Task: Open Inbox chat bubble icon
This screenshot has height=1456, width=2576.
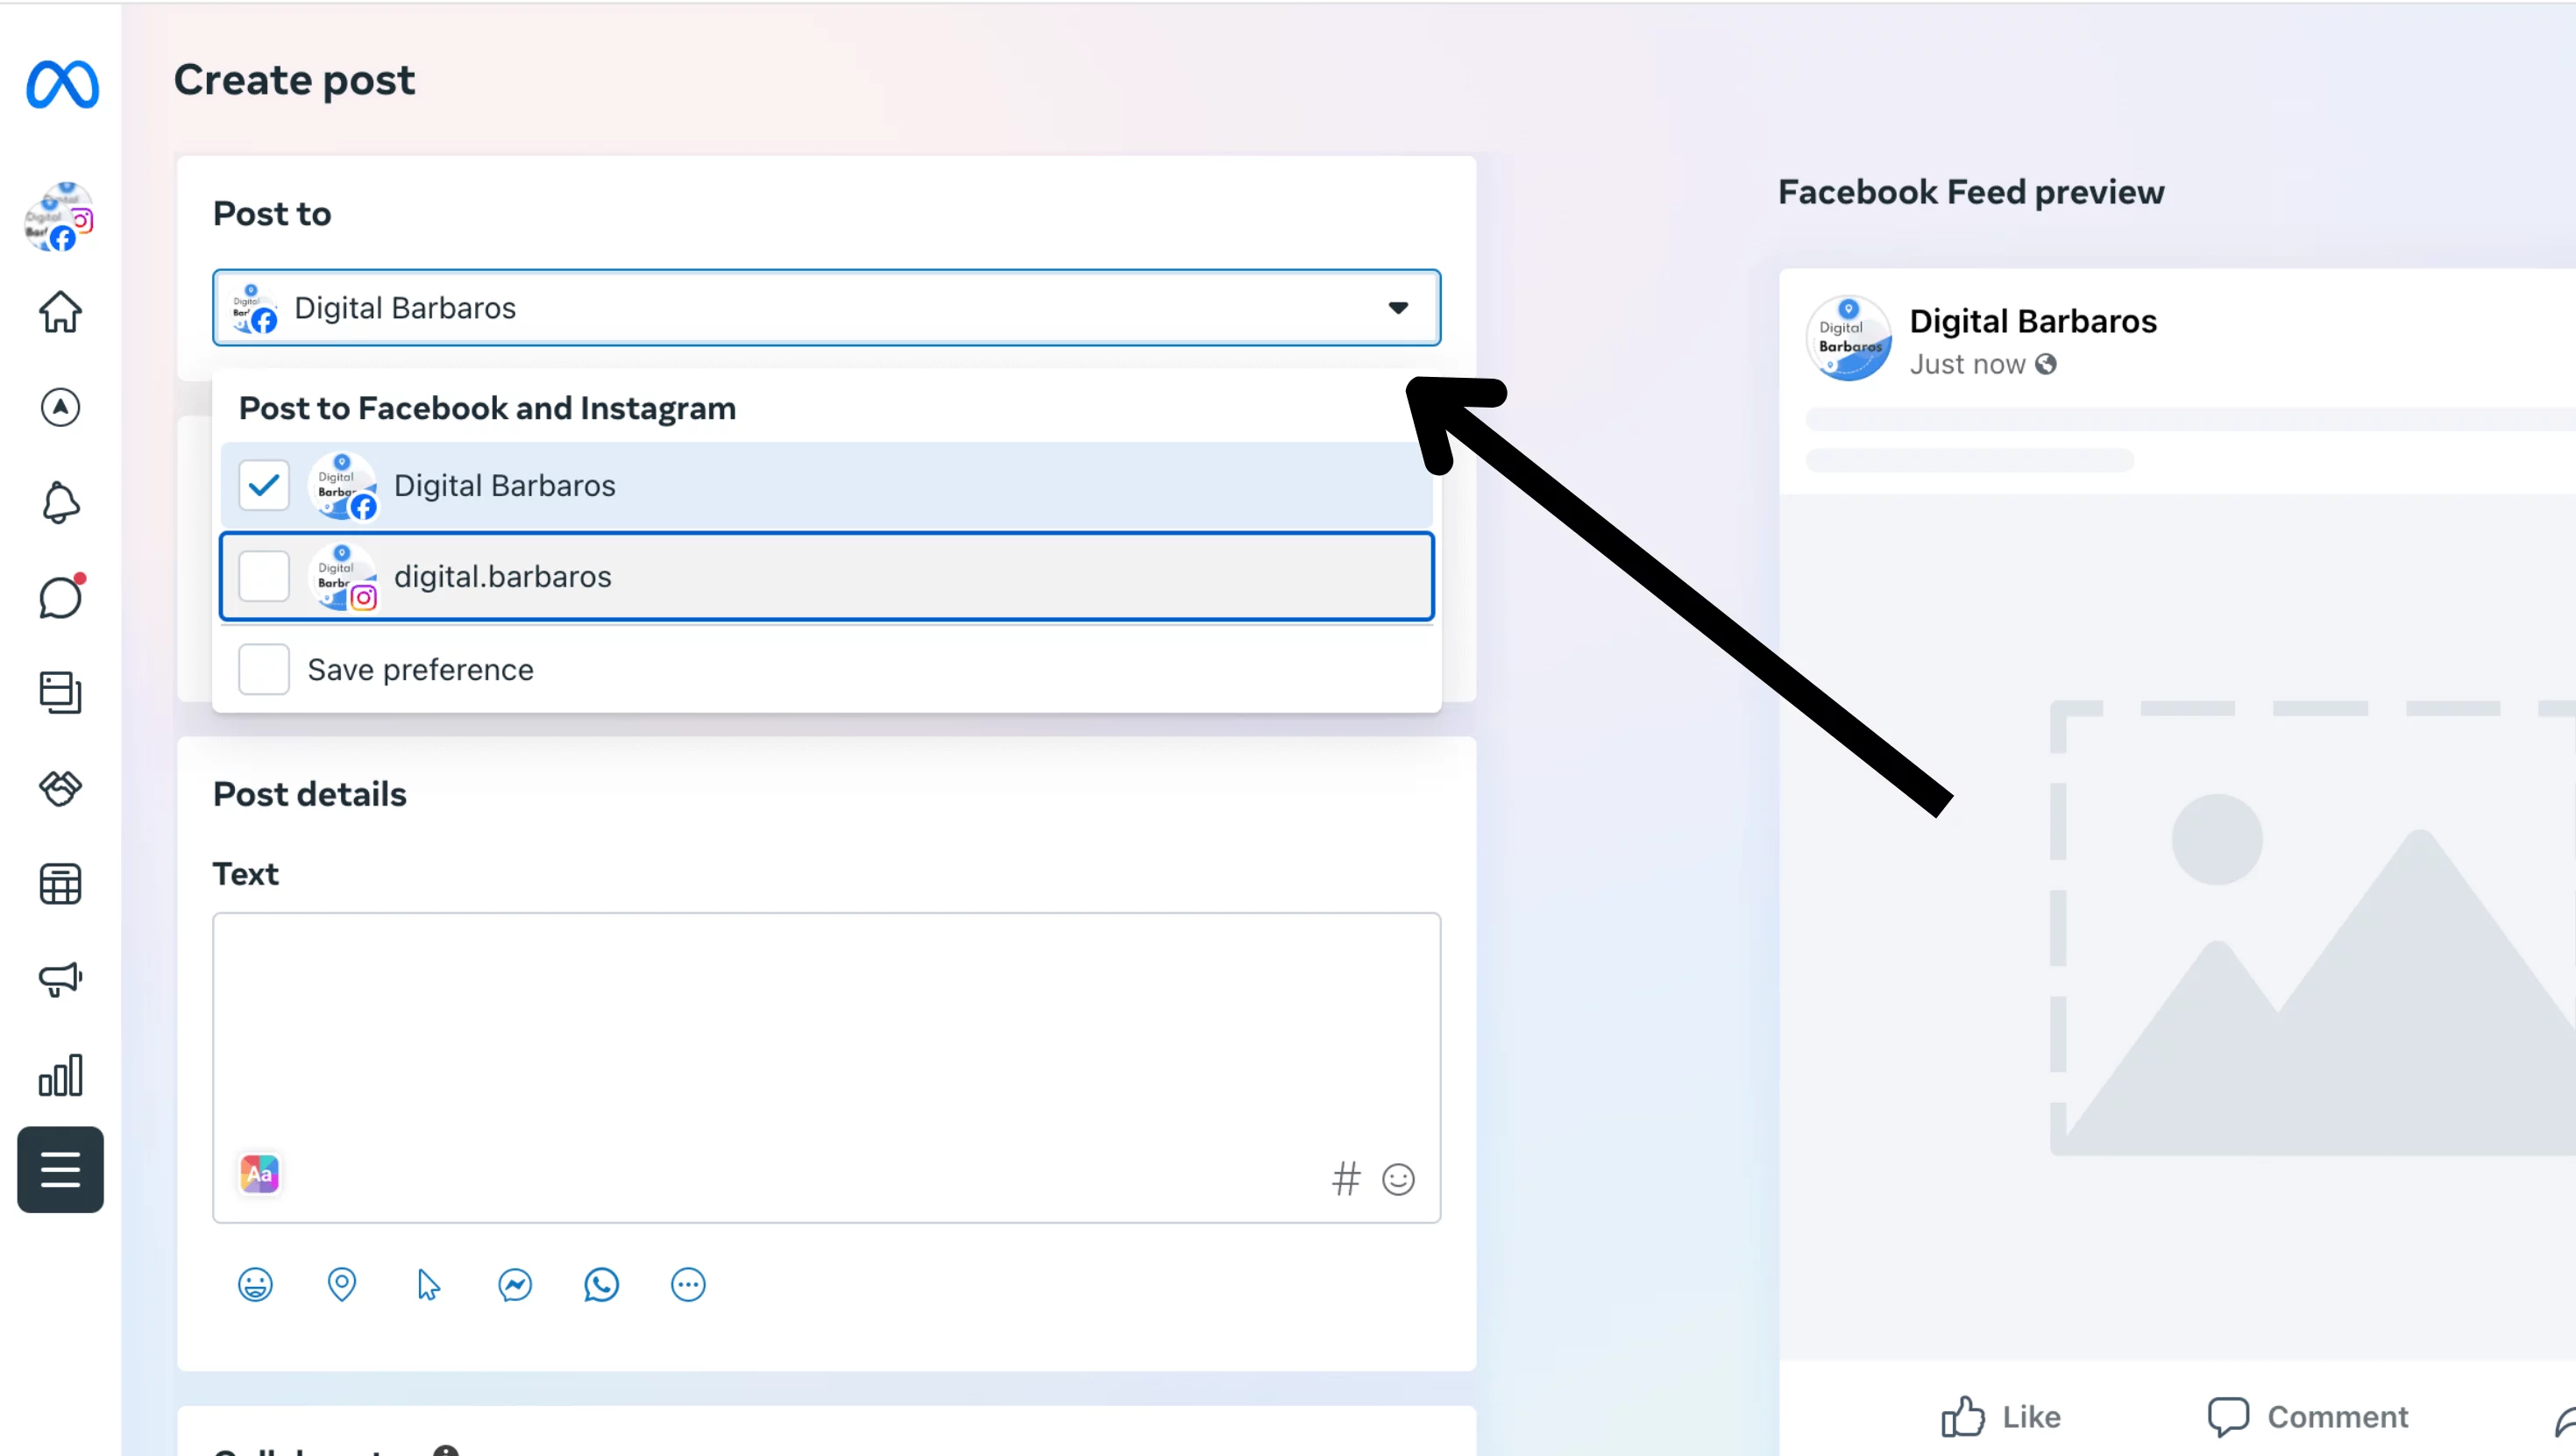Action: point(61,597)
